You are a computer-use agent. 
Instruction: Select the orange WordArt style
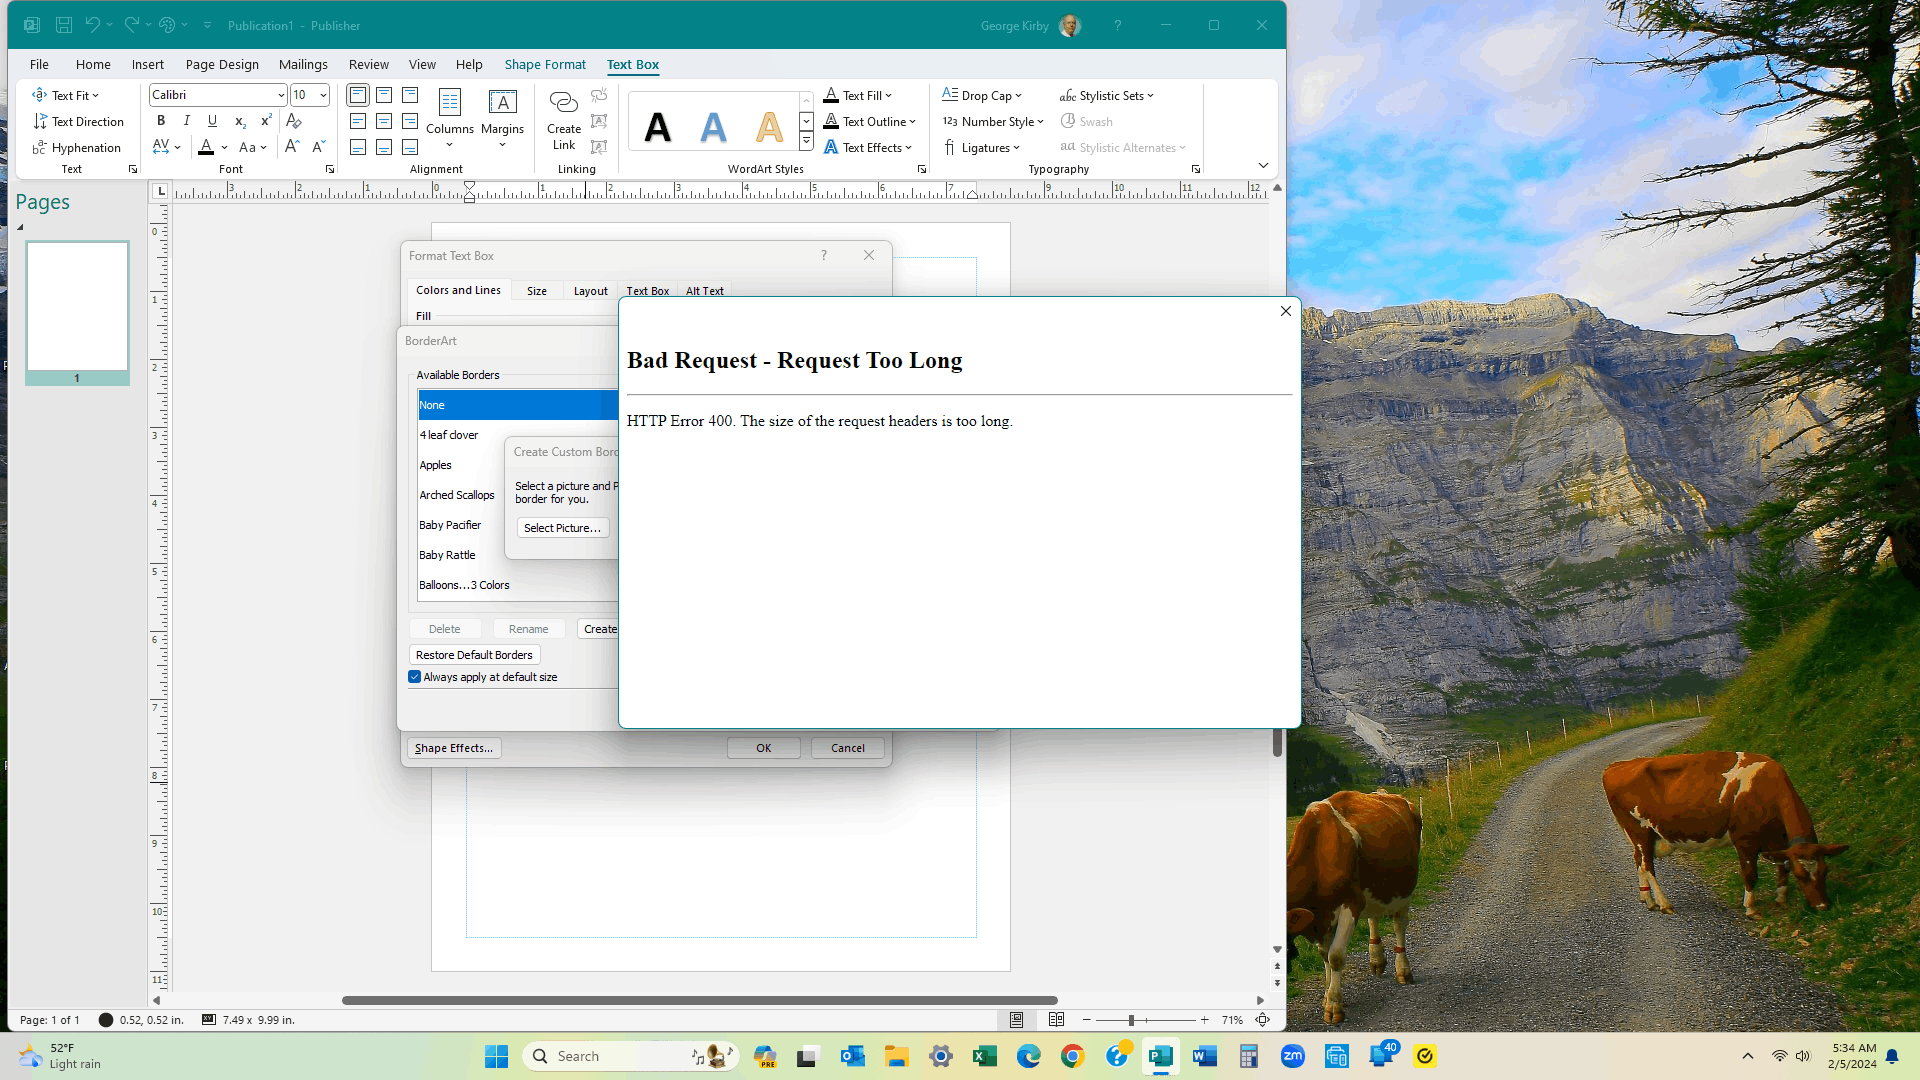click(x=769, y=127)
